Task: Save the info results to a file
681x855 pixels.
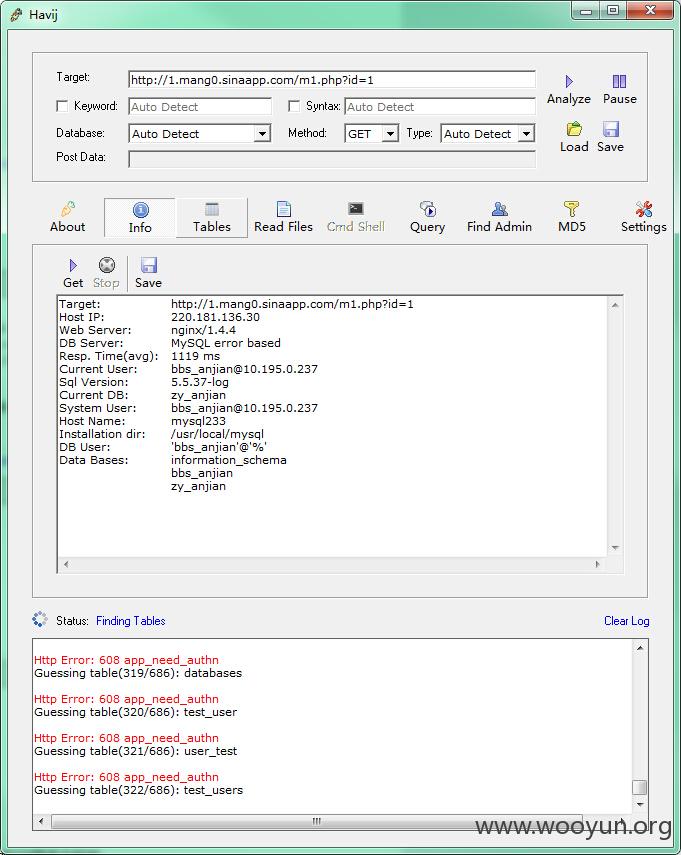Action: pyautogui.click(x=148, y=273)
